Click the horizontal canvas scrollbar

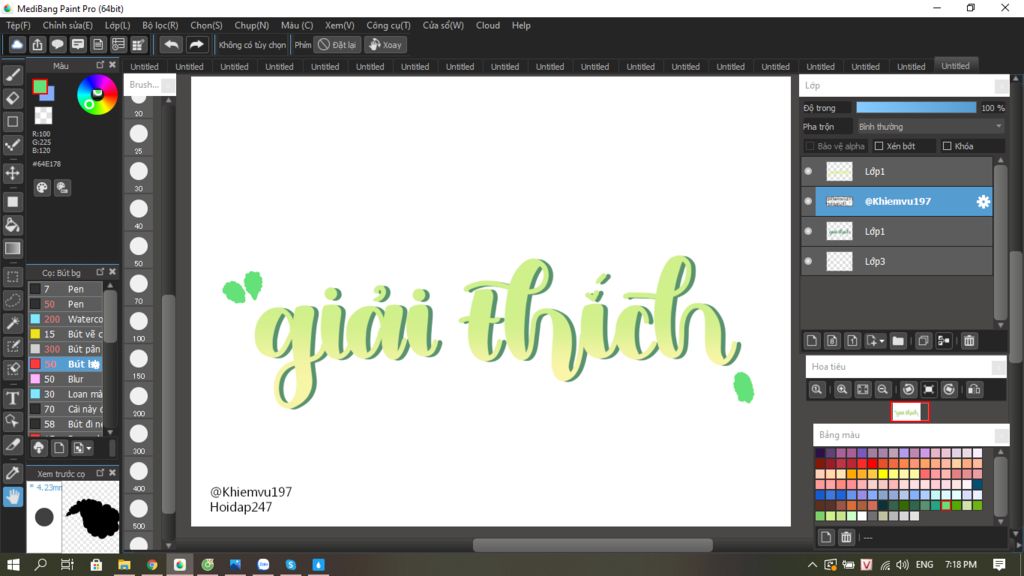[x=592, y=545]
